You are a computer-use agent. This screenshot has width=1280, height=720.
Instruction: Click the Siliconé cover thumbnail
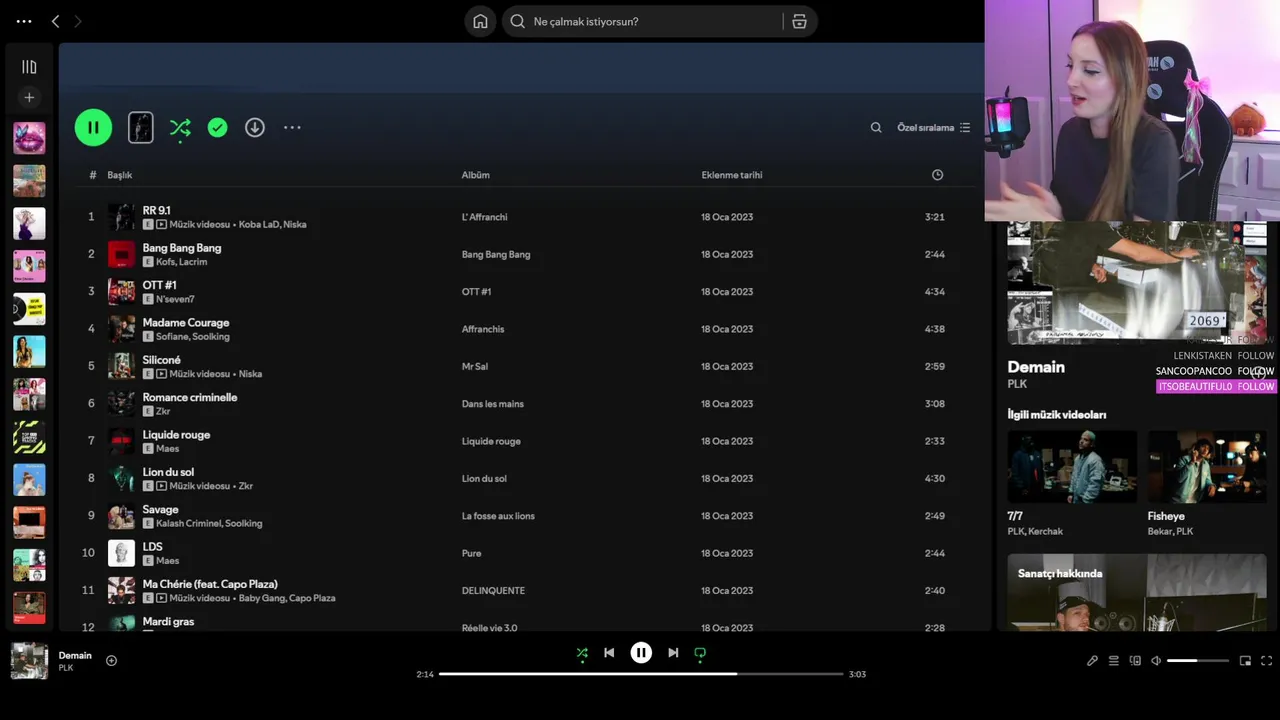(121, 366)
